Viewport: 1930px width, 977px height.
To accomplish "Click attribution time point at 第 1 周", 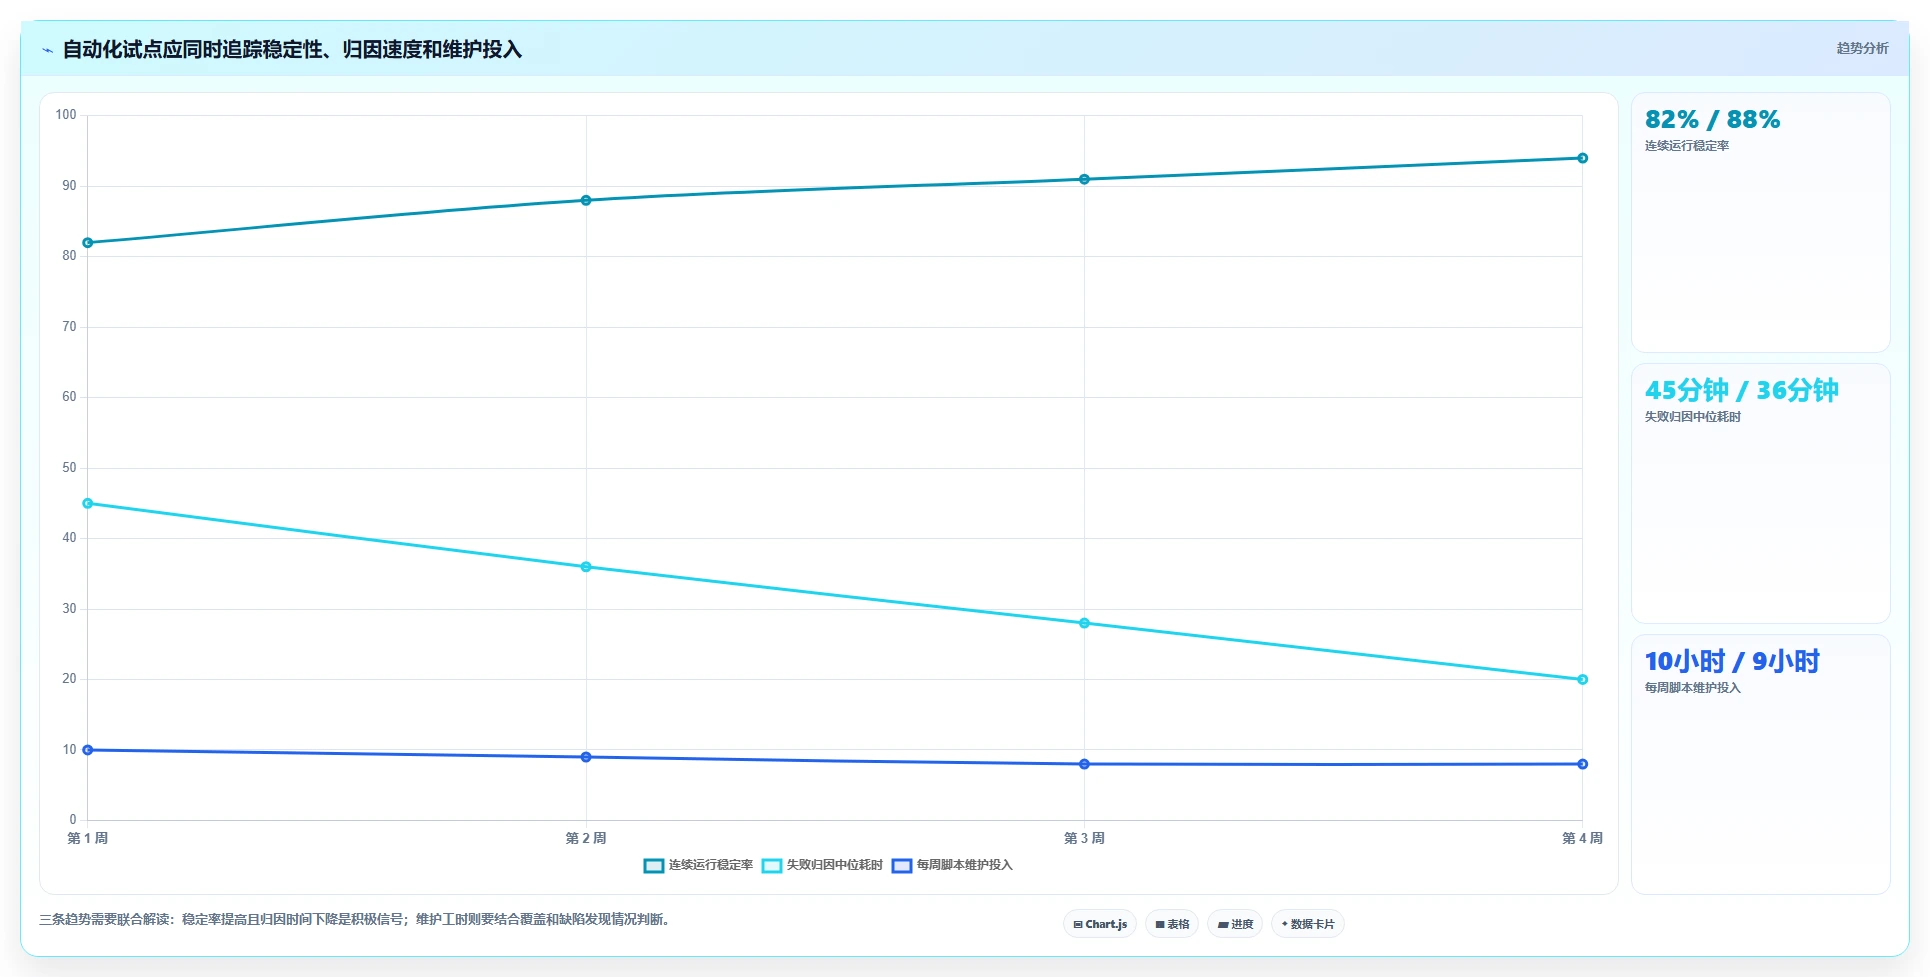I will coord(88,504).
